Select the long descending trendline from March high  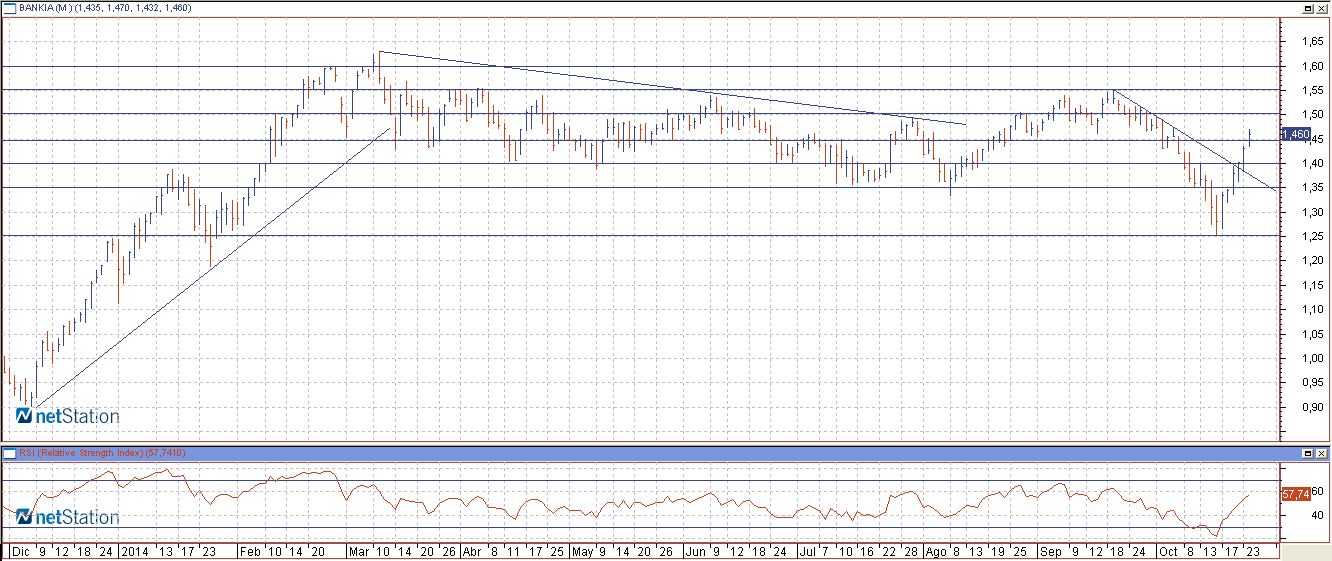tap(672, 88)
